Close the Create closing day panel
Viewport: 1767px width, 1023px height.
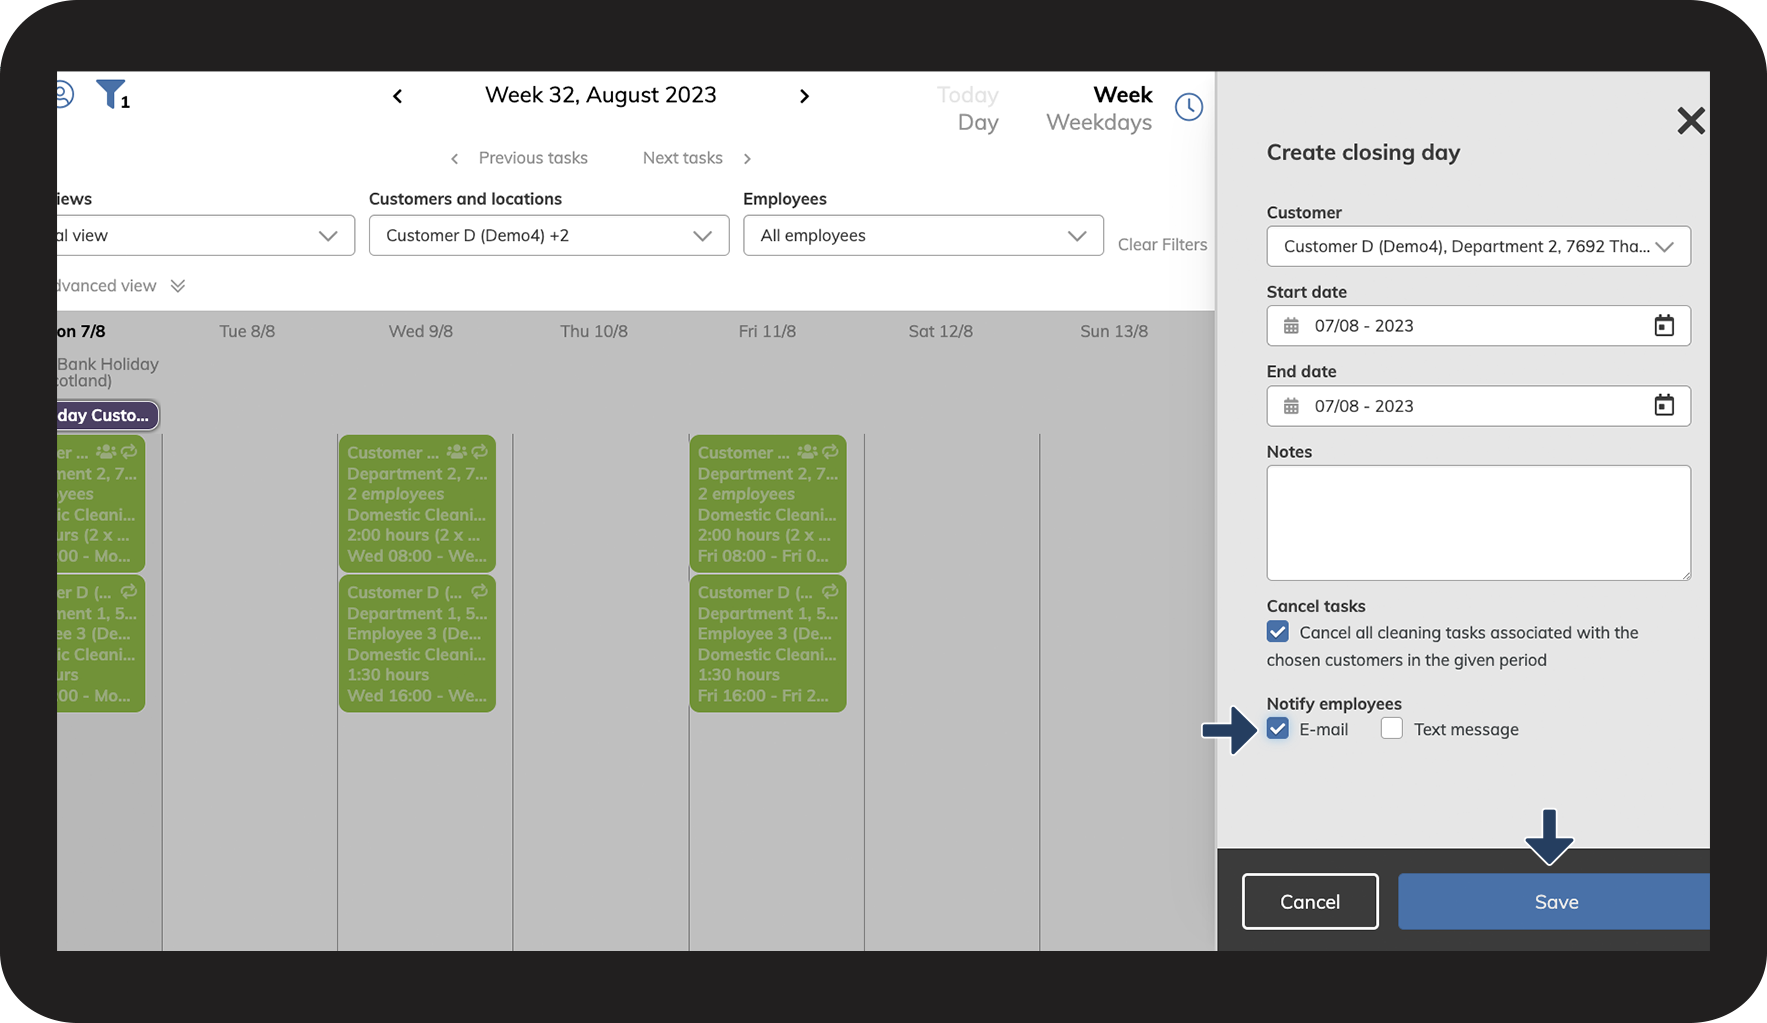[x=1690, y=121]
